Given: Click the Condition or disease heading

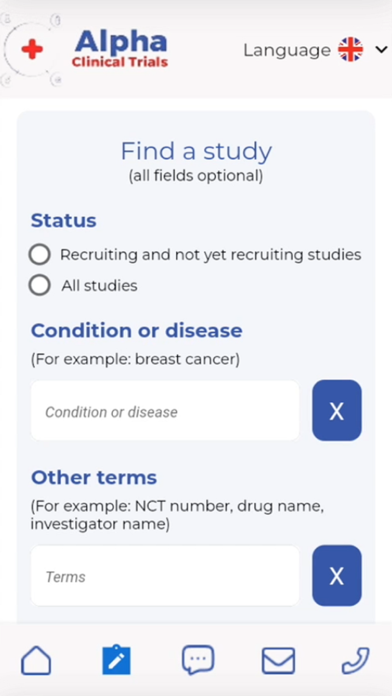Looking at the screenshot, I should (136, 331).
